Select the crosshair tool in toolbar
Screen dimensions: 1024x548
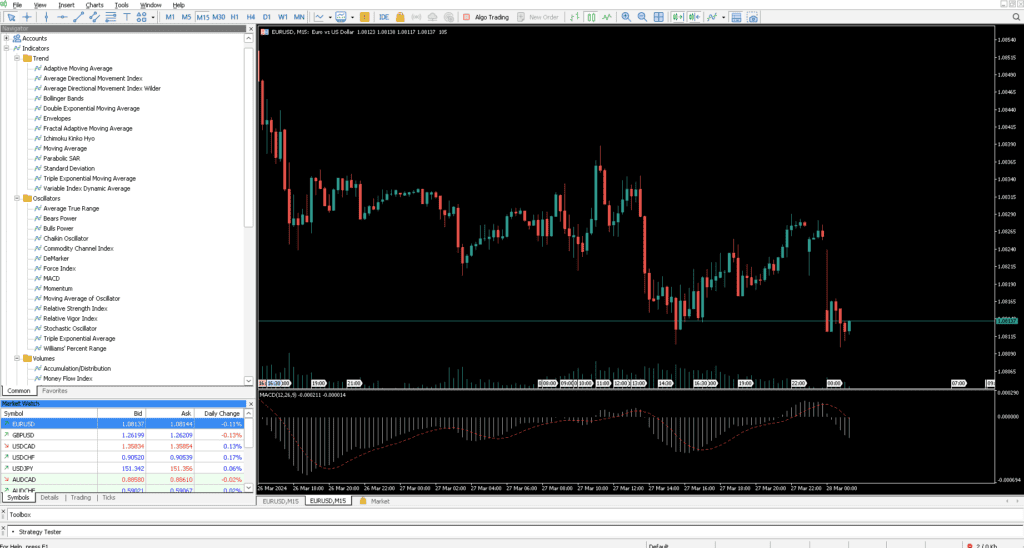click(x=27, y=17)
